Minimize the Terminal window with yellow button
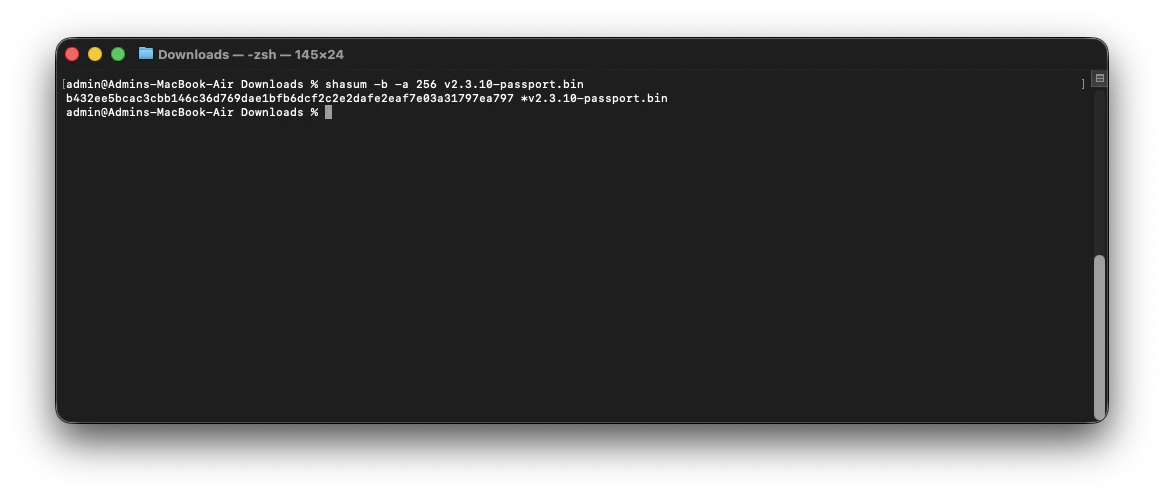Viewport: 1164px width, 497px height. pyautogui.click(x=95, y=54)
